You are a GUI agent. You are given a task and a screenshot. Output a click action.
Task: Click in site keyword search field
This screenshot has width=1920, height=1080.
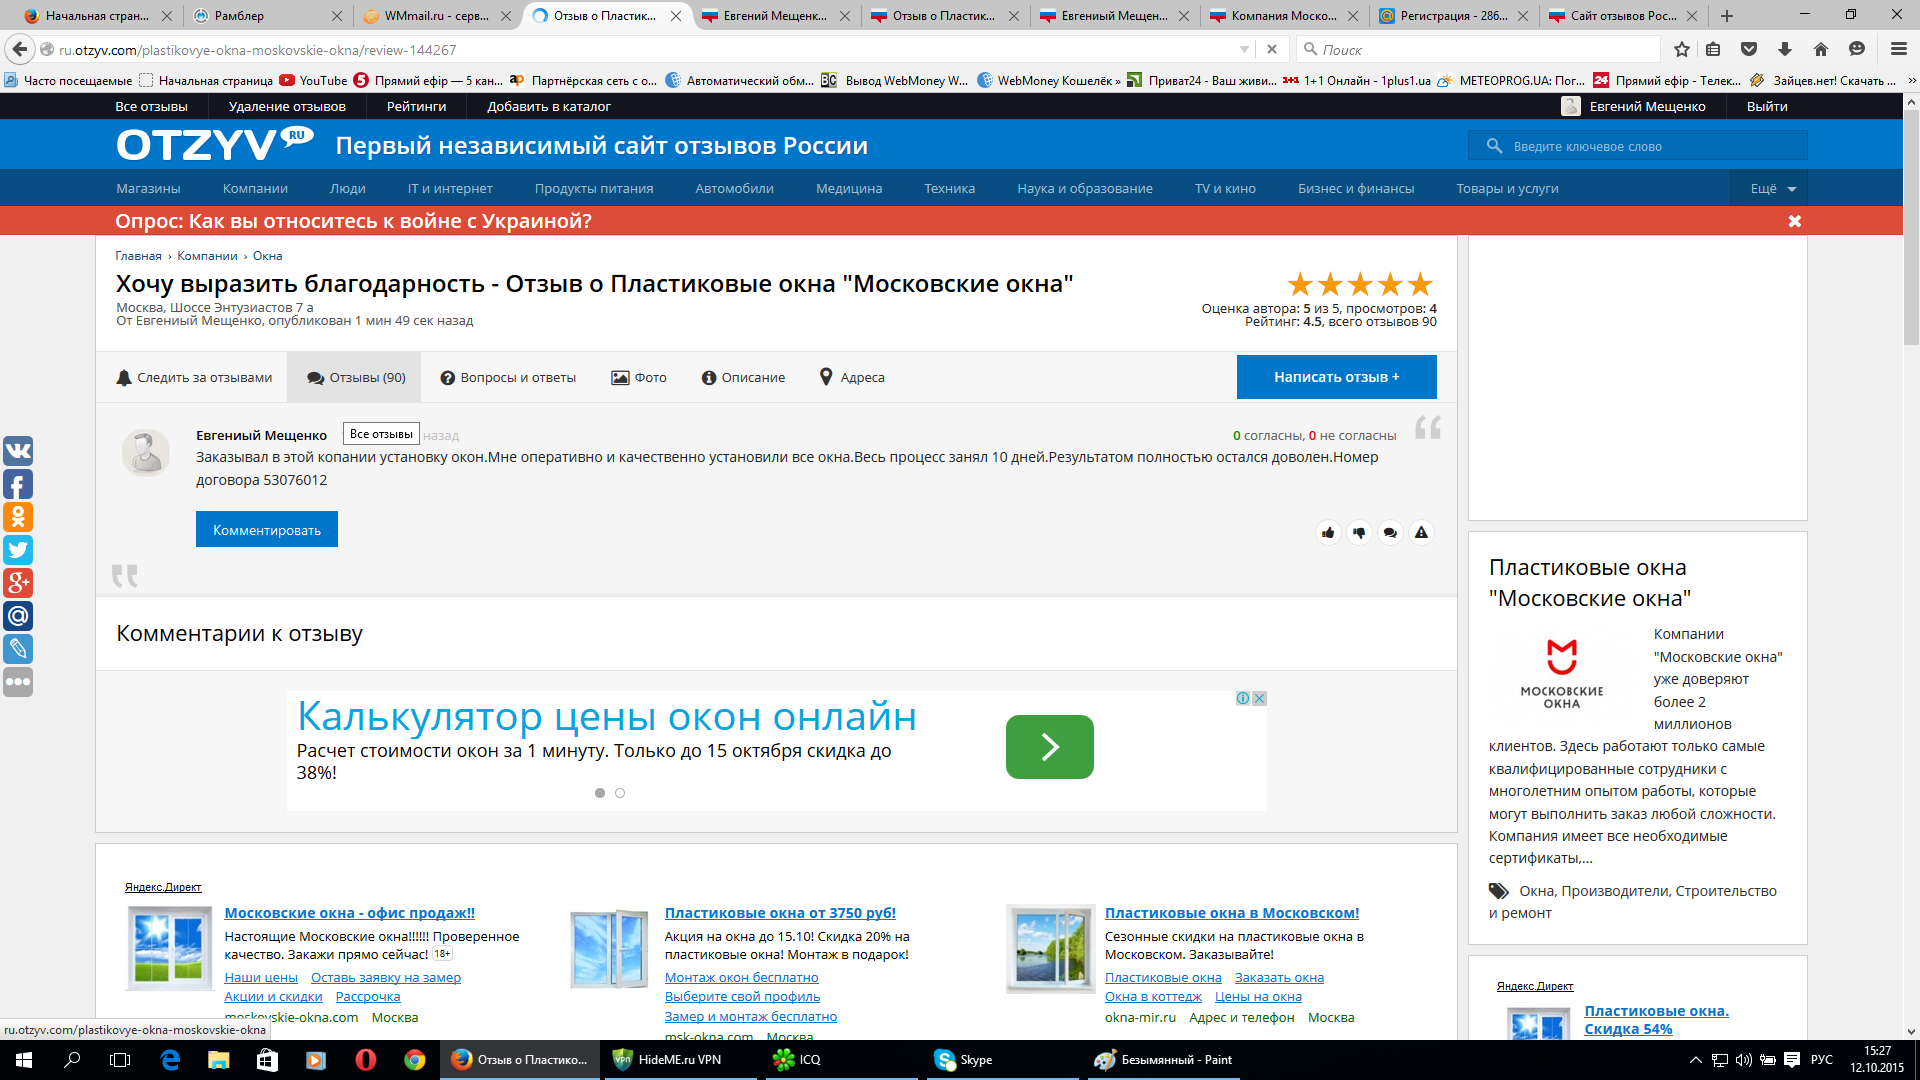tap(1638, 146)
